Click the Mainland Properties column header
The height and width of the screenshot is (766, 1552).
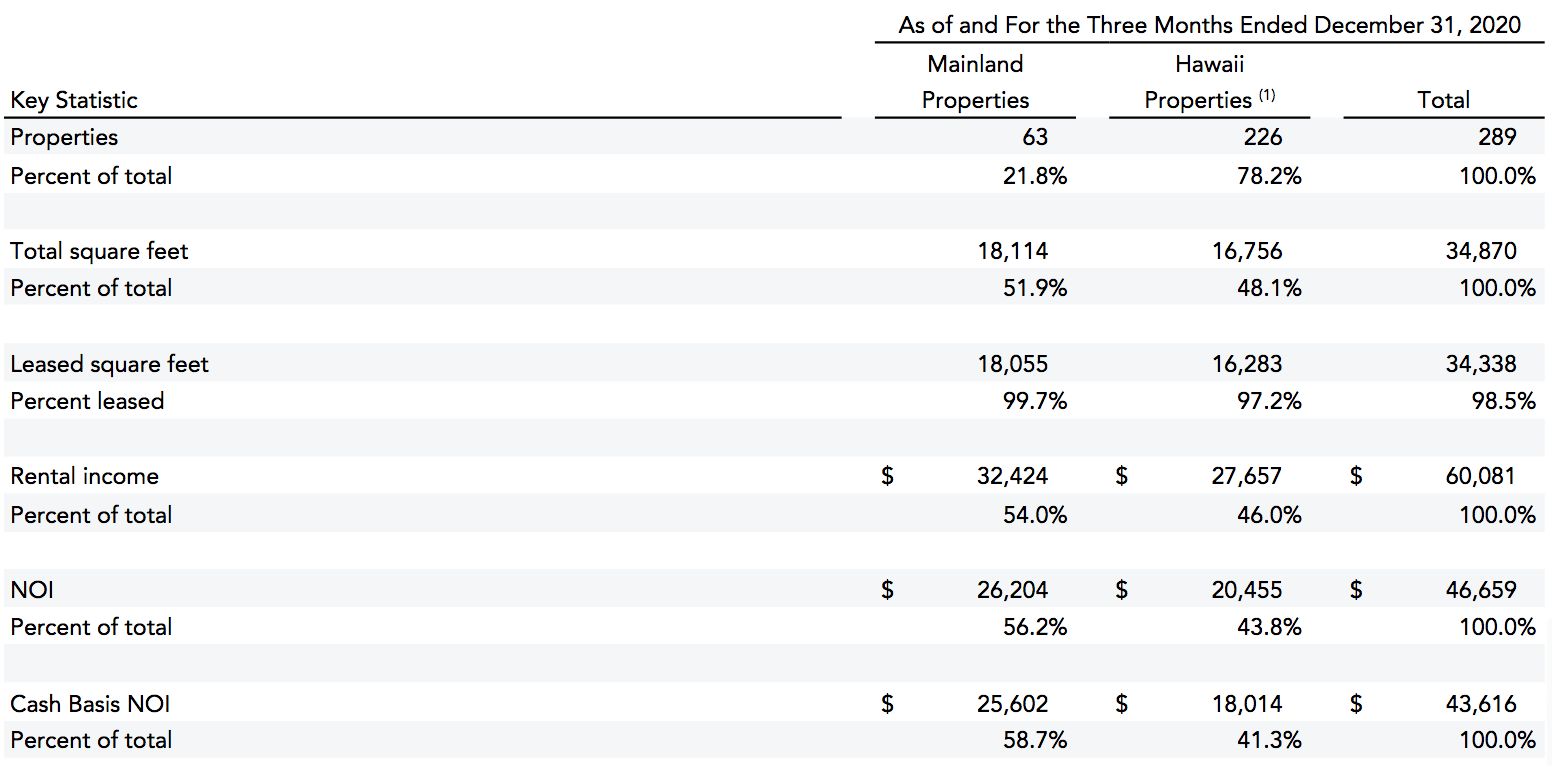975,82
